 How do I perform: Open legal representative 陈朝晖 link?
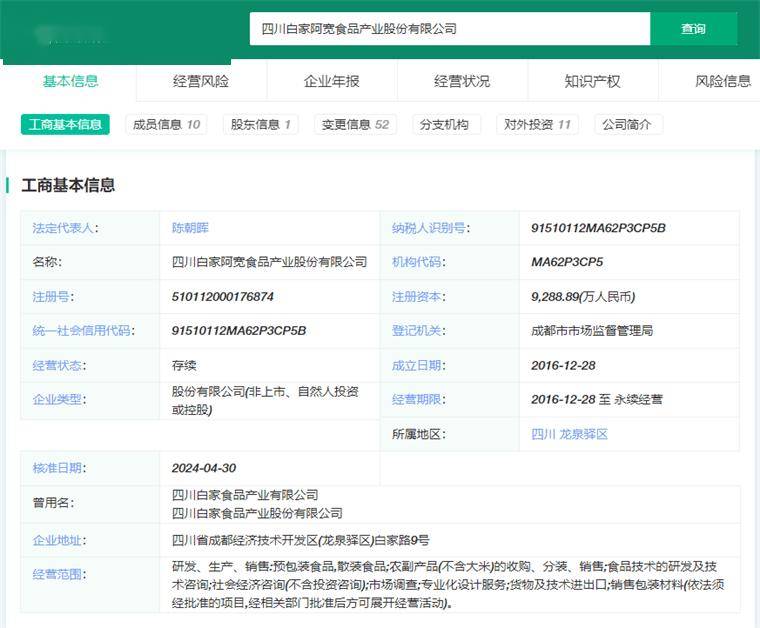point(190,228)
